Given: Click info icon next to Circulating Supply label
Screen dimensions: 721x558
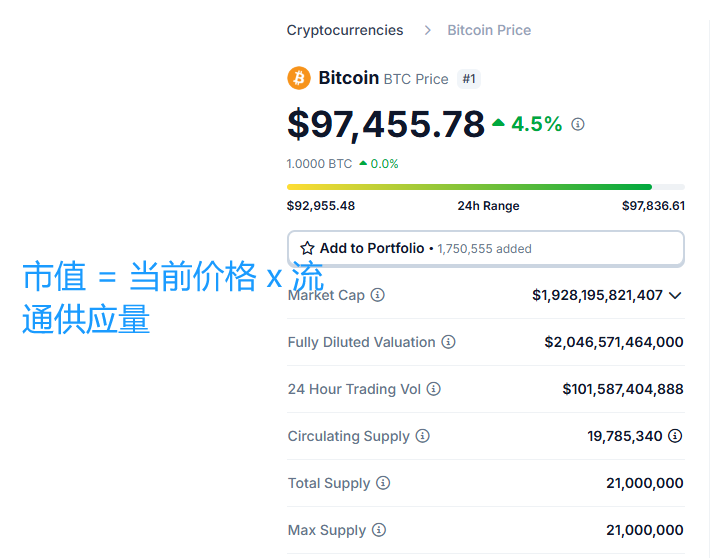Looking at the screenshot, I should [422, 436].
